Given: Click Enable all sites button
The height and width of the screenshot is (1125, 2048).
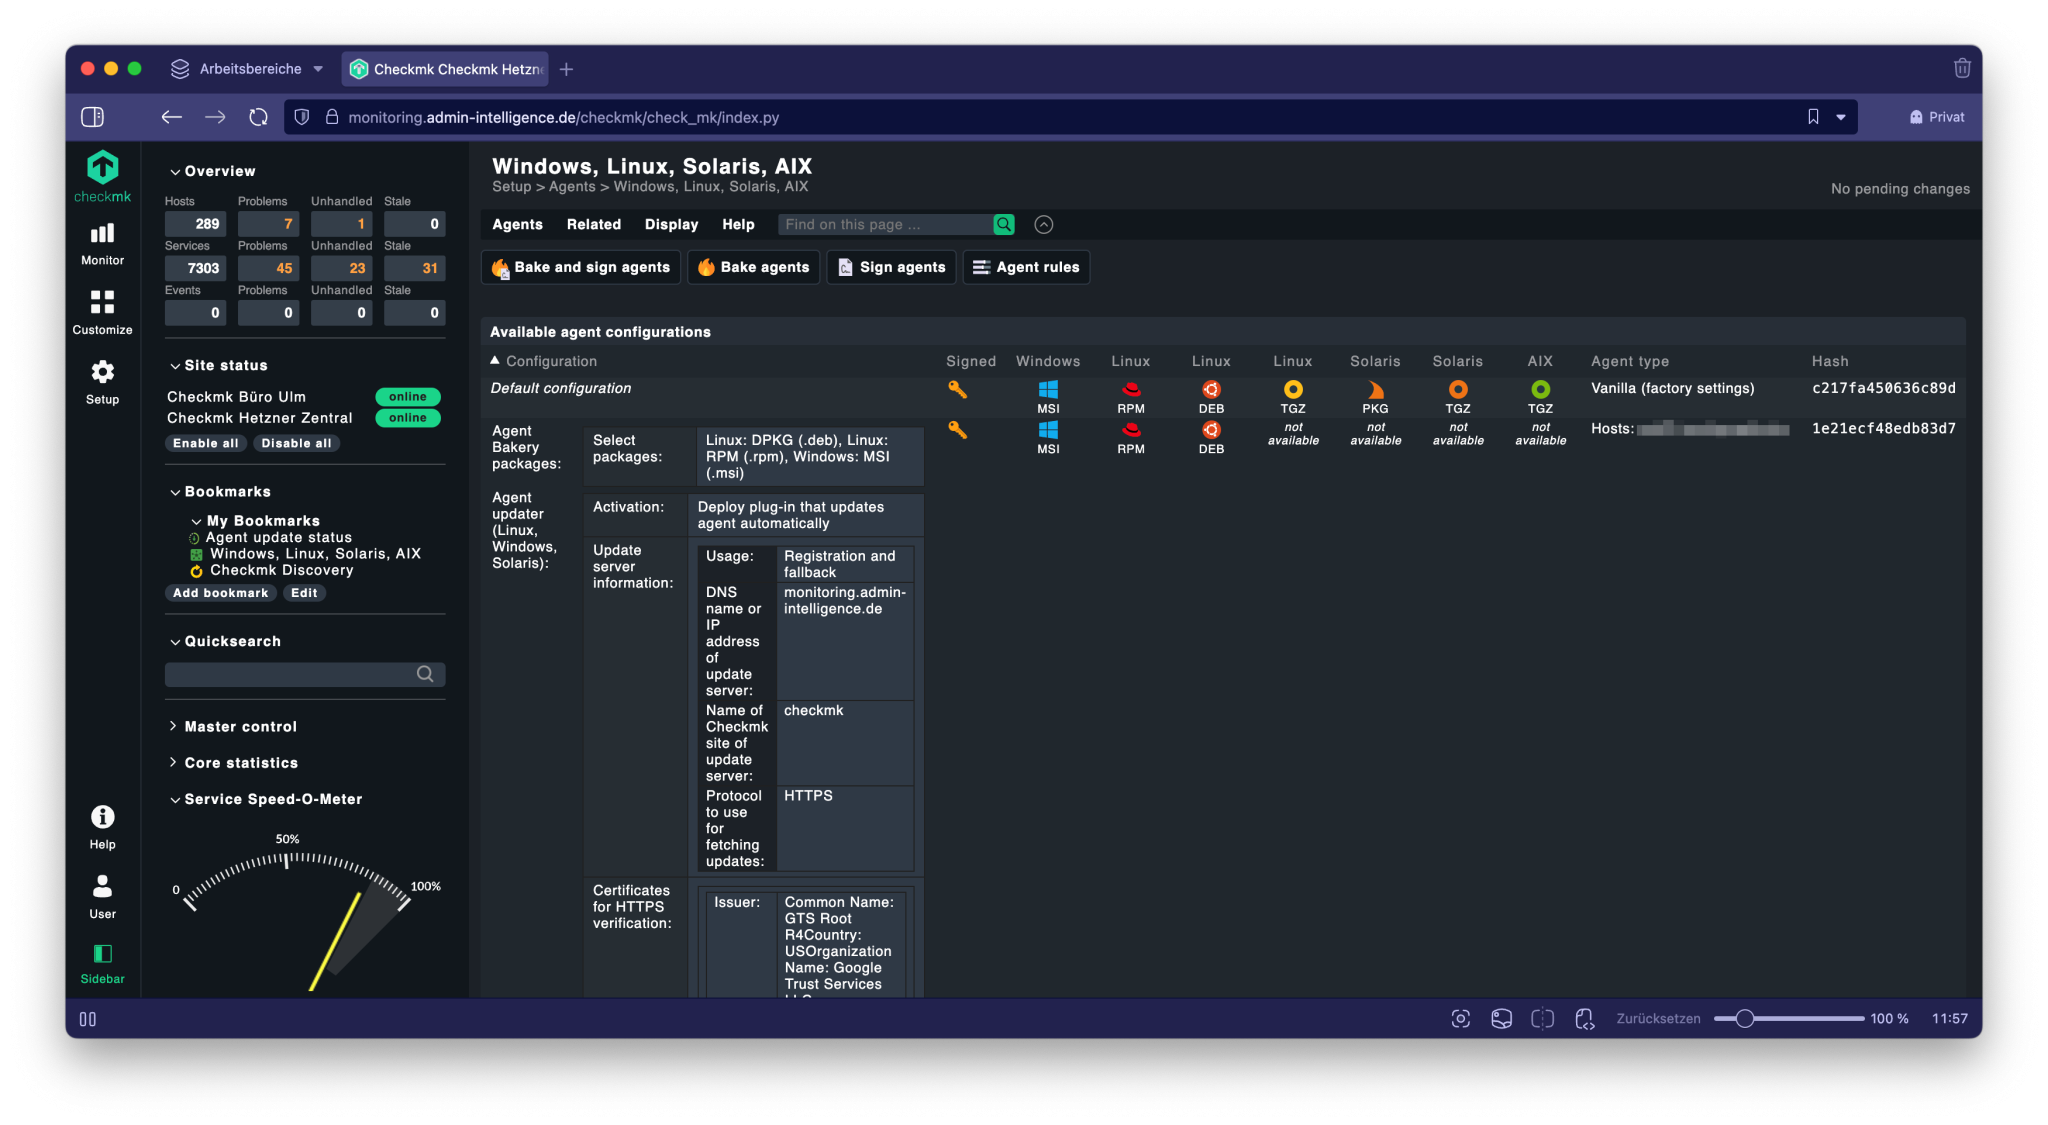Looking at the screenshot, I should 205,443.
